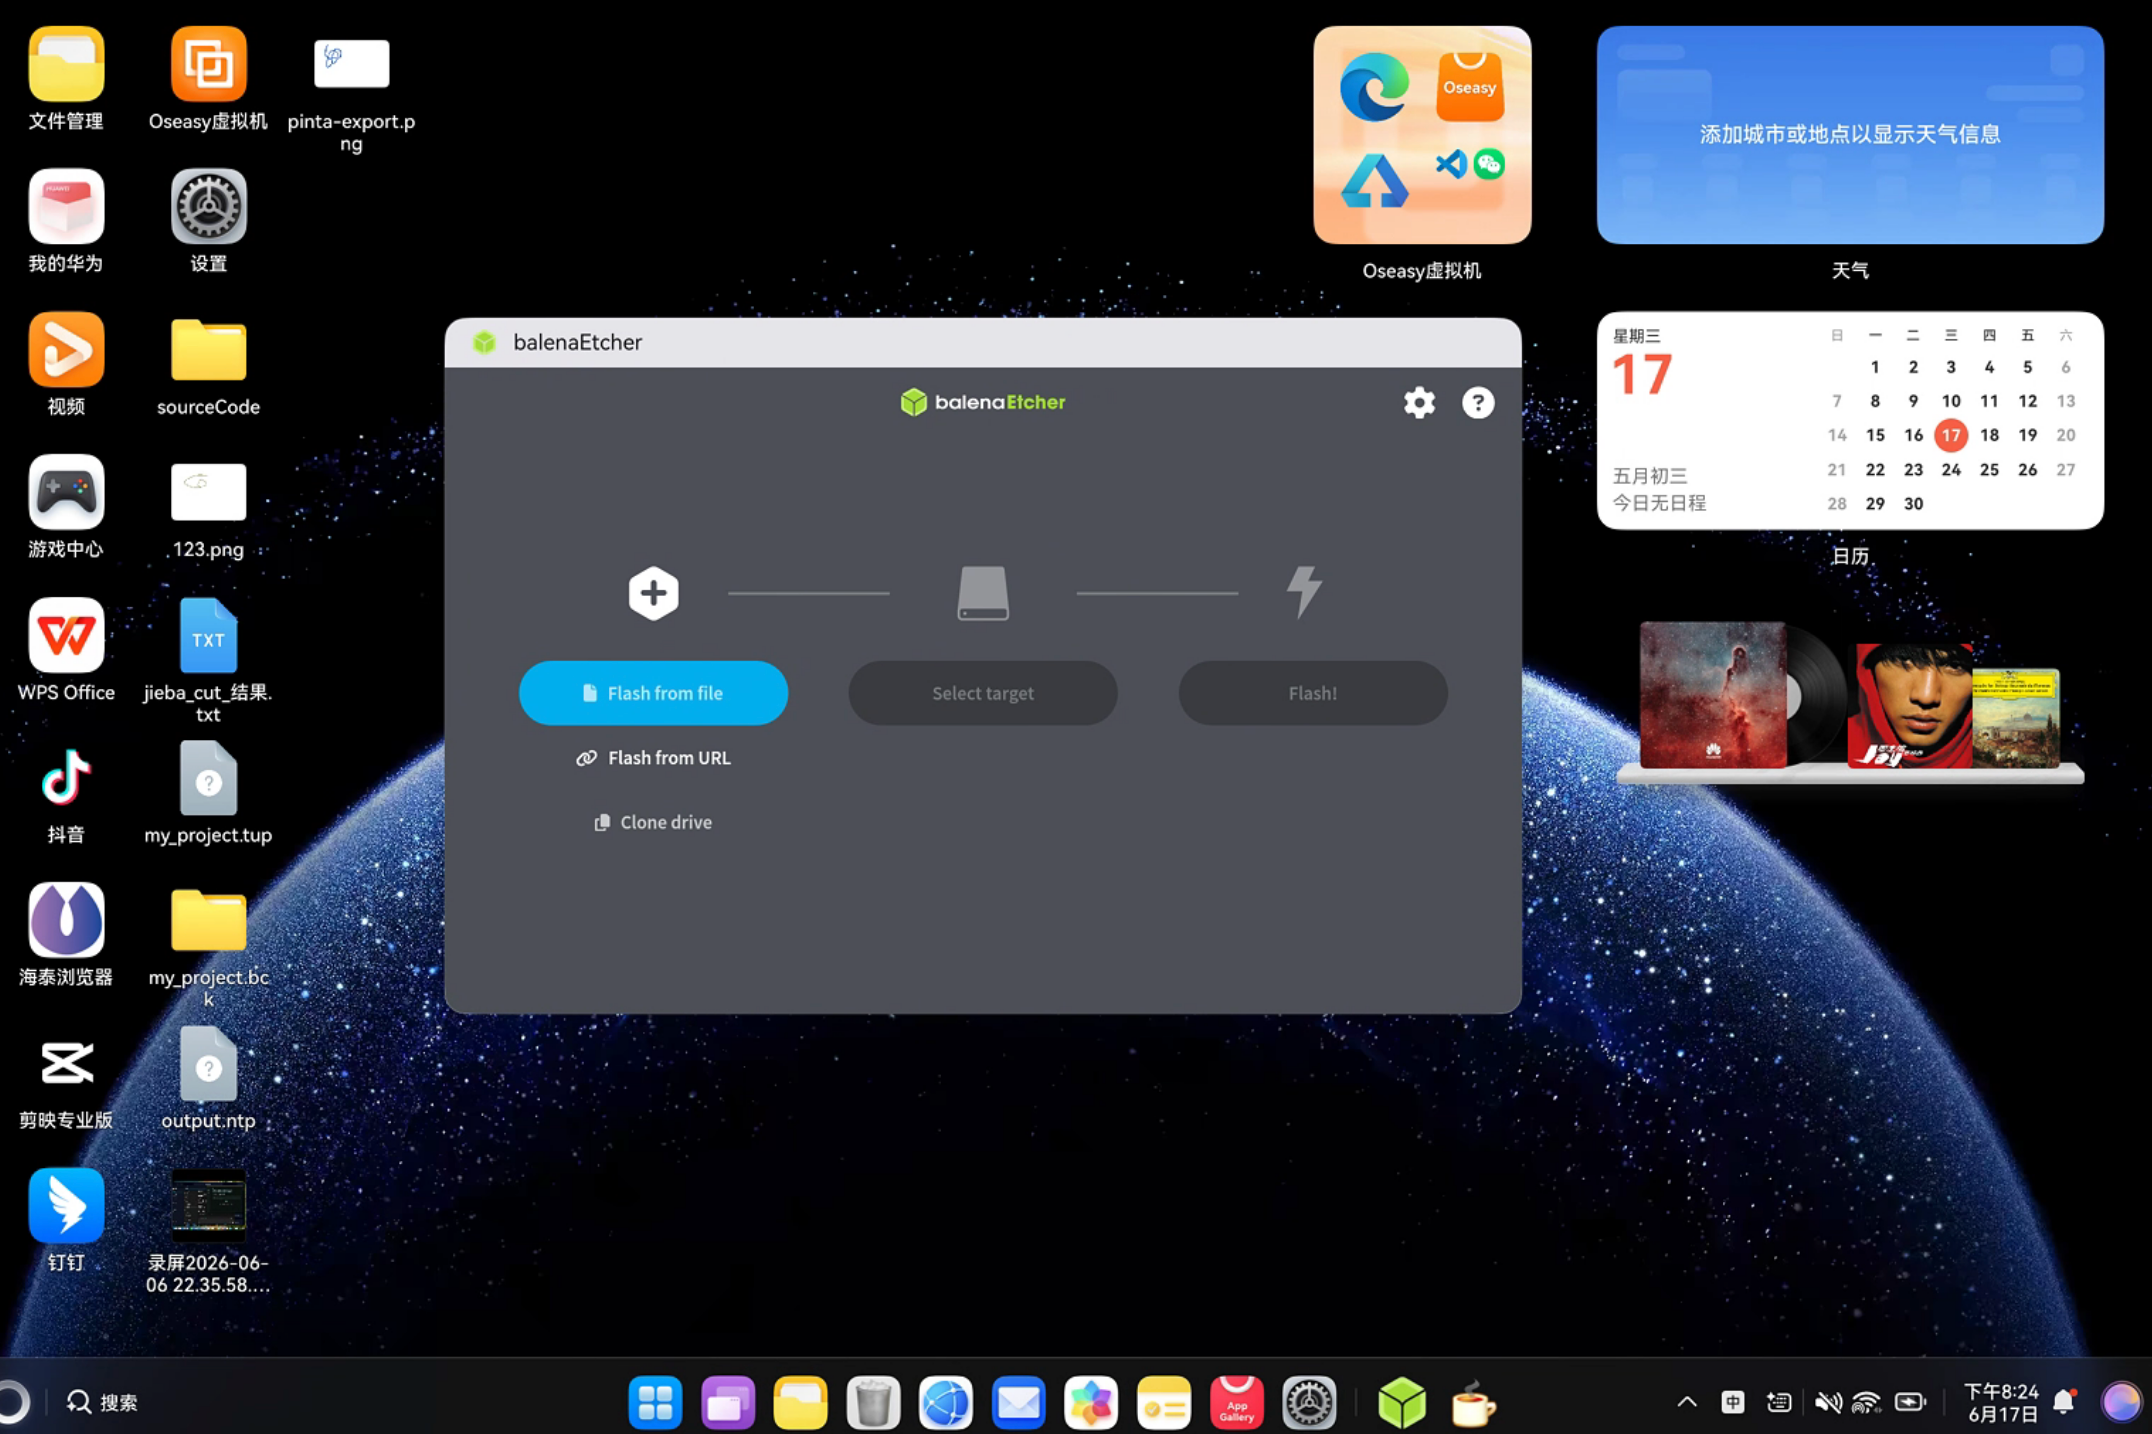
Task: Switch input method 中 indicator
Action: pyautogui.click(x=1733, y=1402)
